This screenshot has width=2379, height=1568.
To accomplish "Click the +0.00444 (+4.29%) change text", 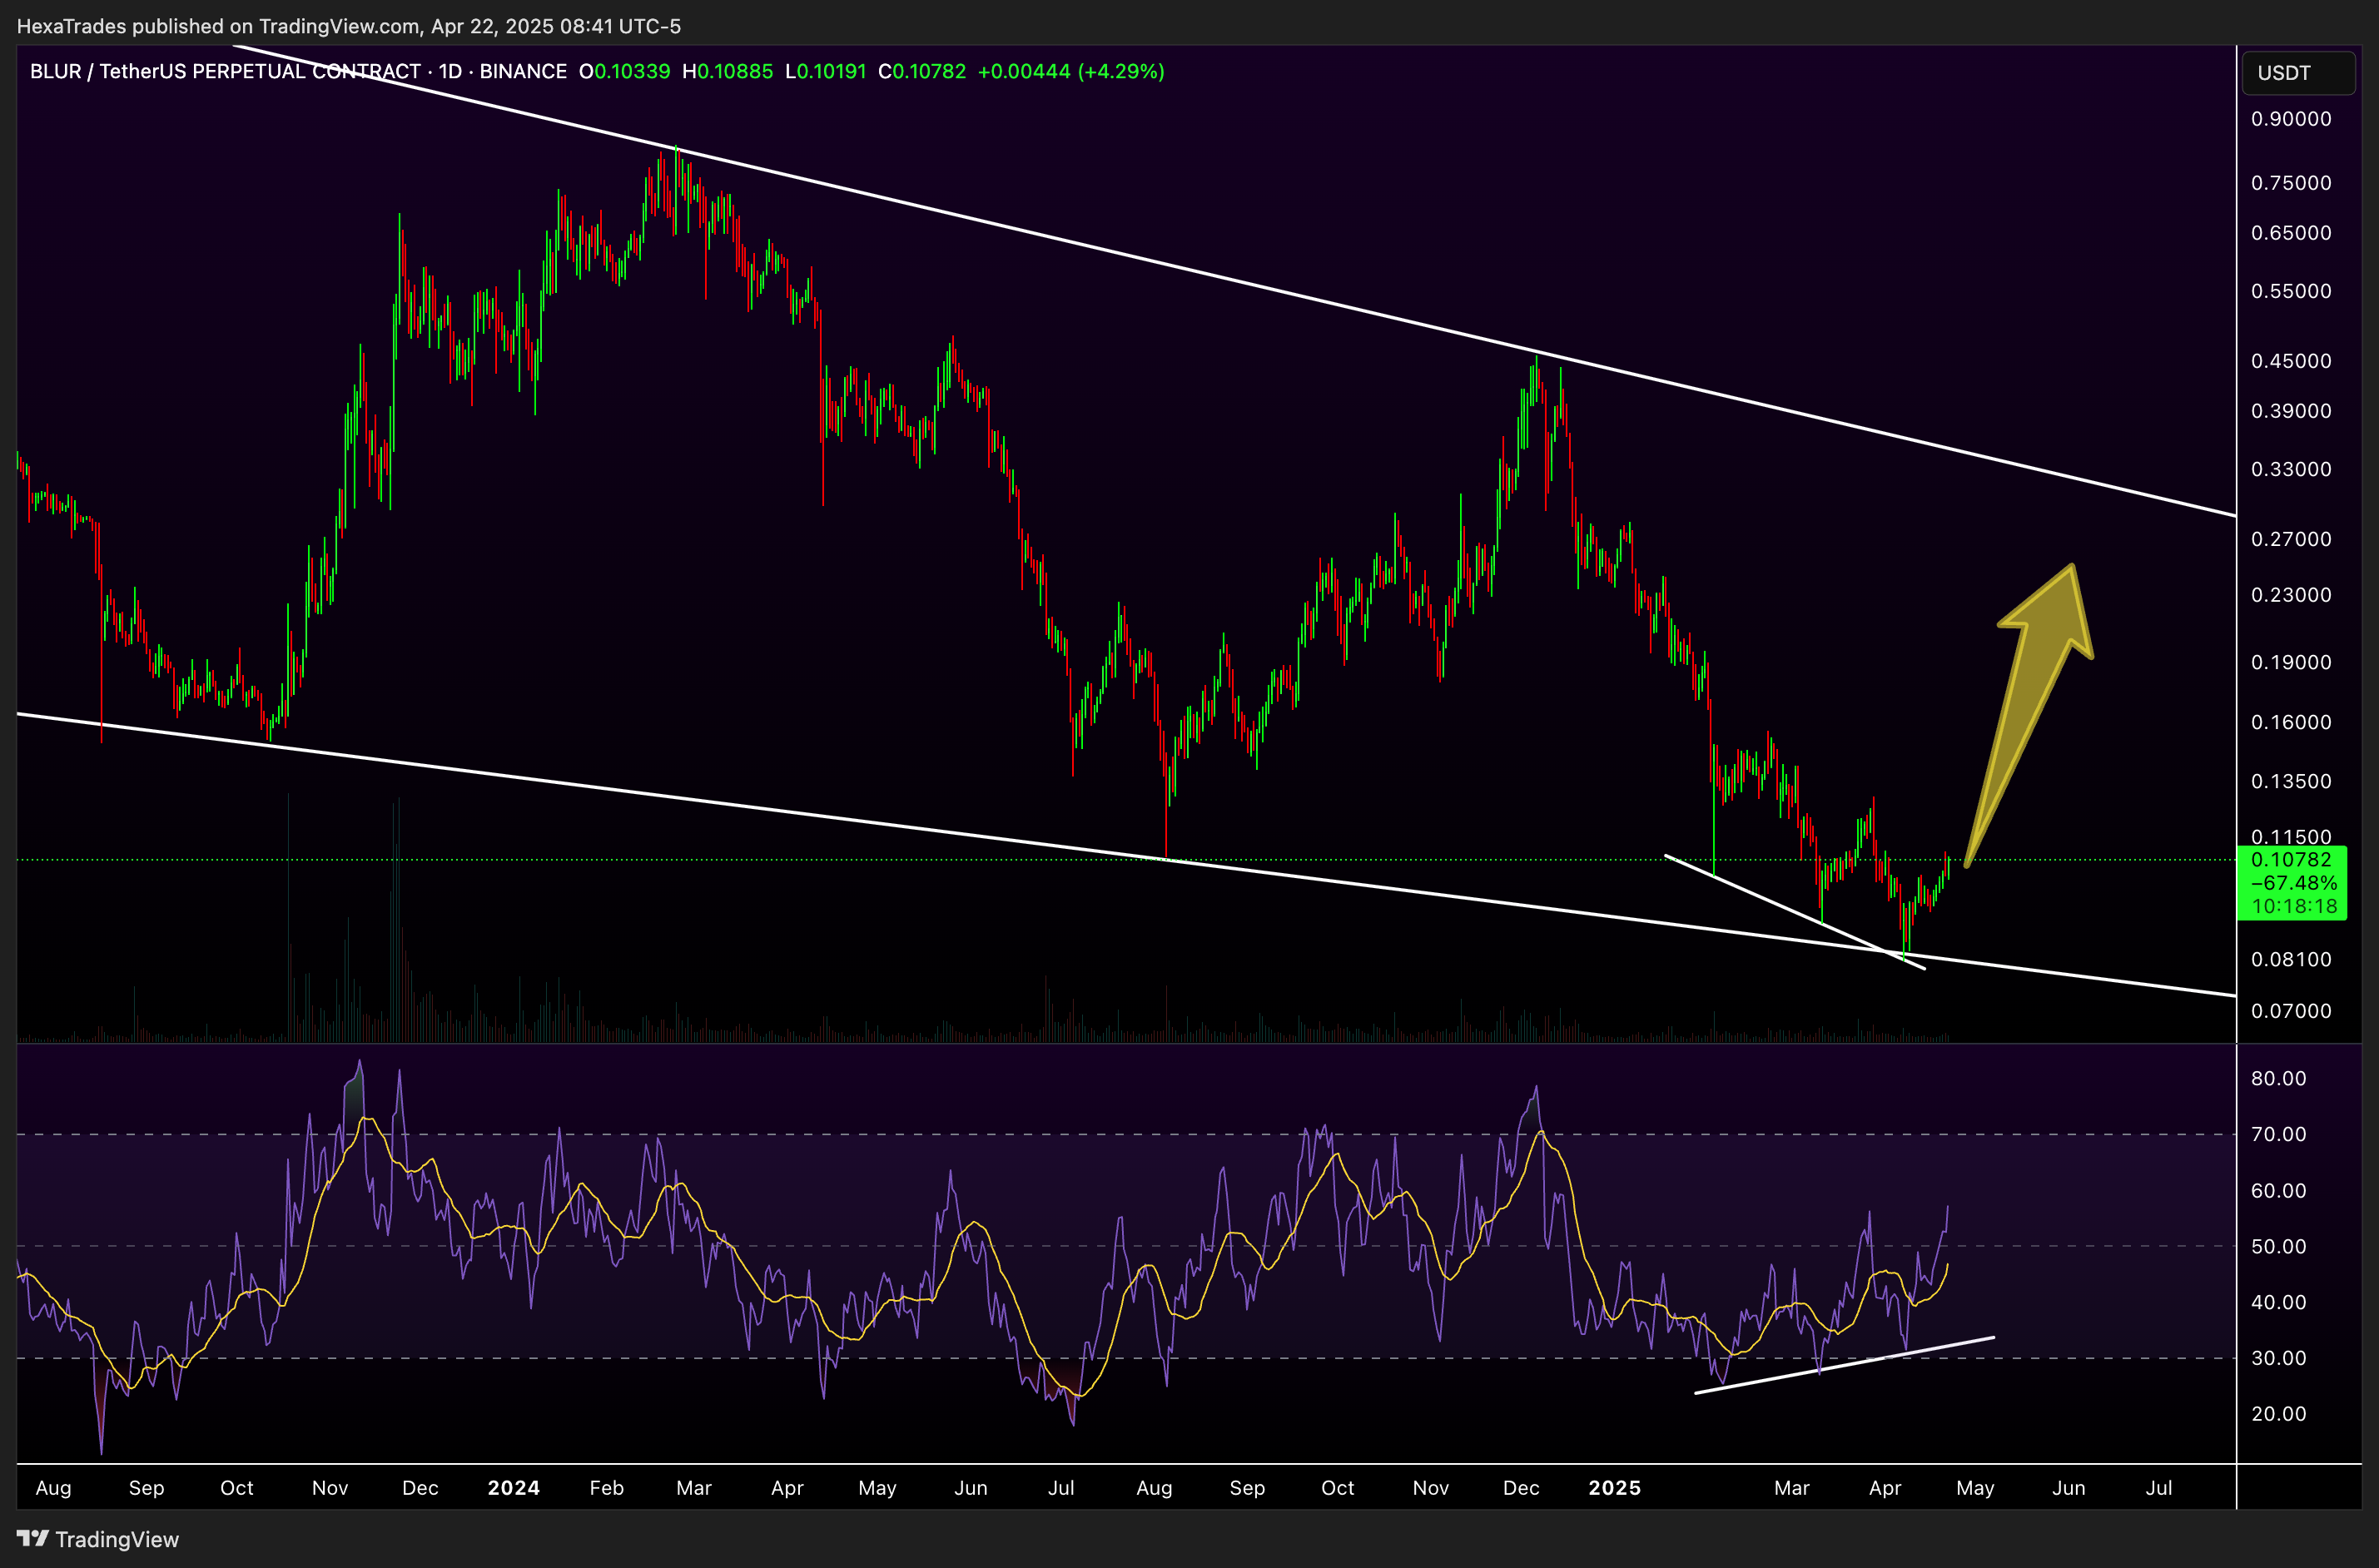I will pyautogui.click(x=1071, y=71).
